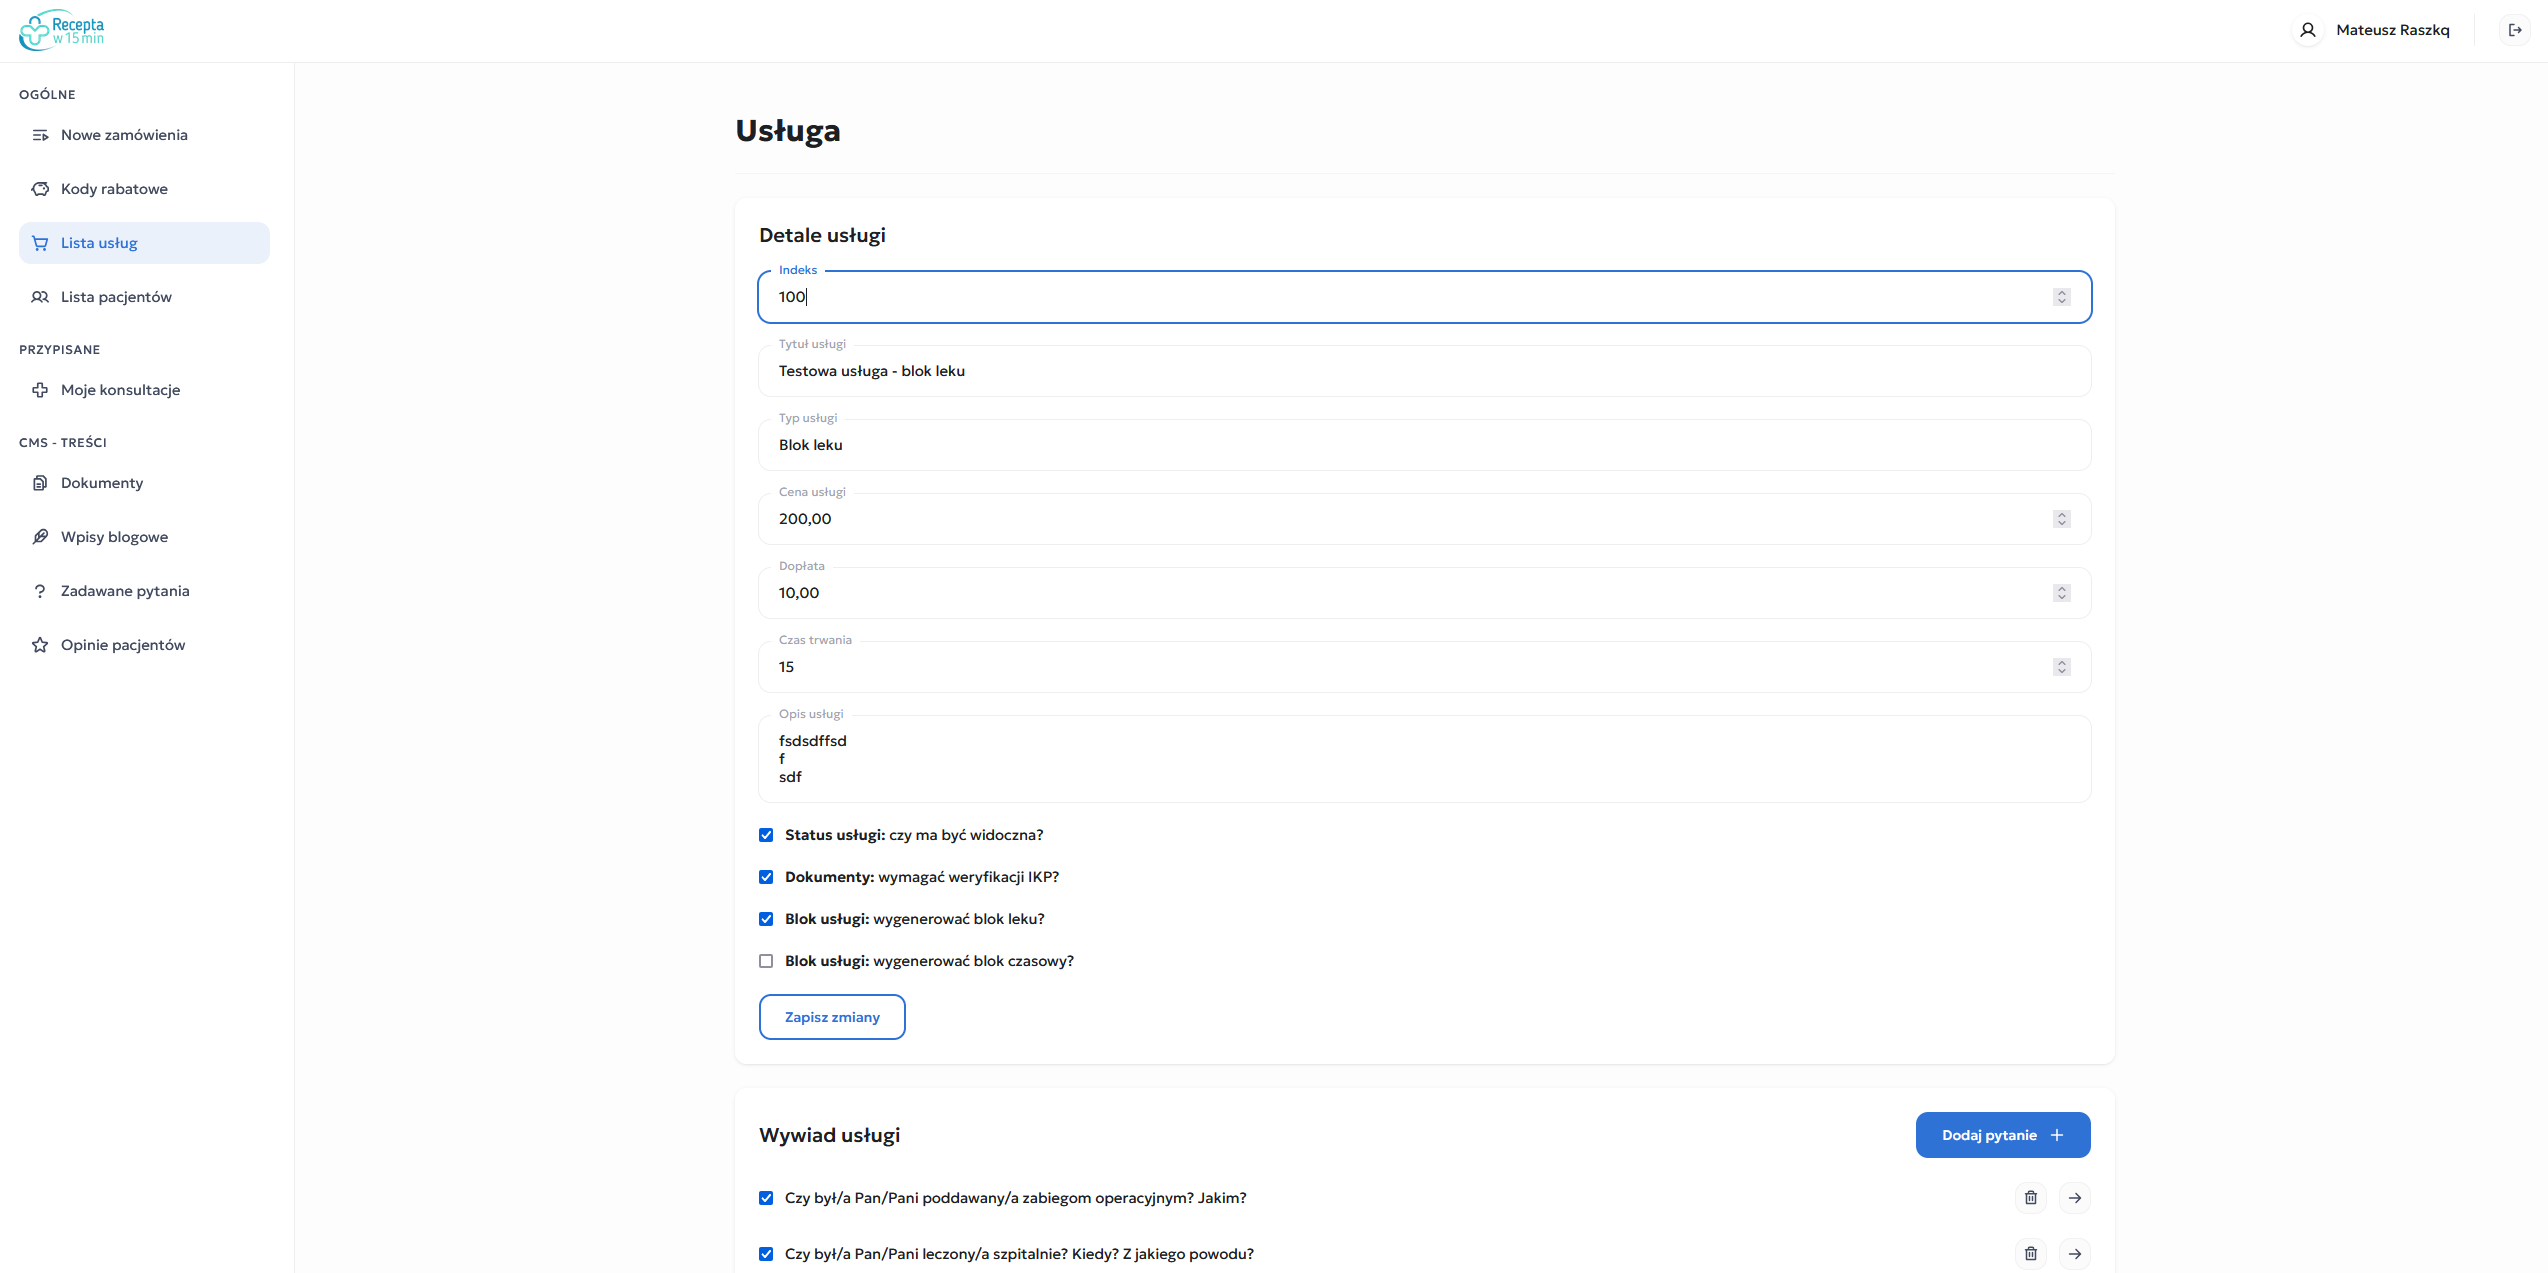Click the plus icon on Dodaj pytanie
Viewport: 2548px width, 1273px height.
[x=2057, y=1135]
